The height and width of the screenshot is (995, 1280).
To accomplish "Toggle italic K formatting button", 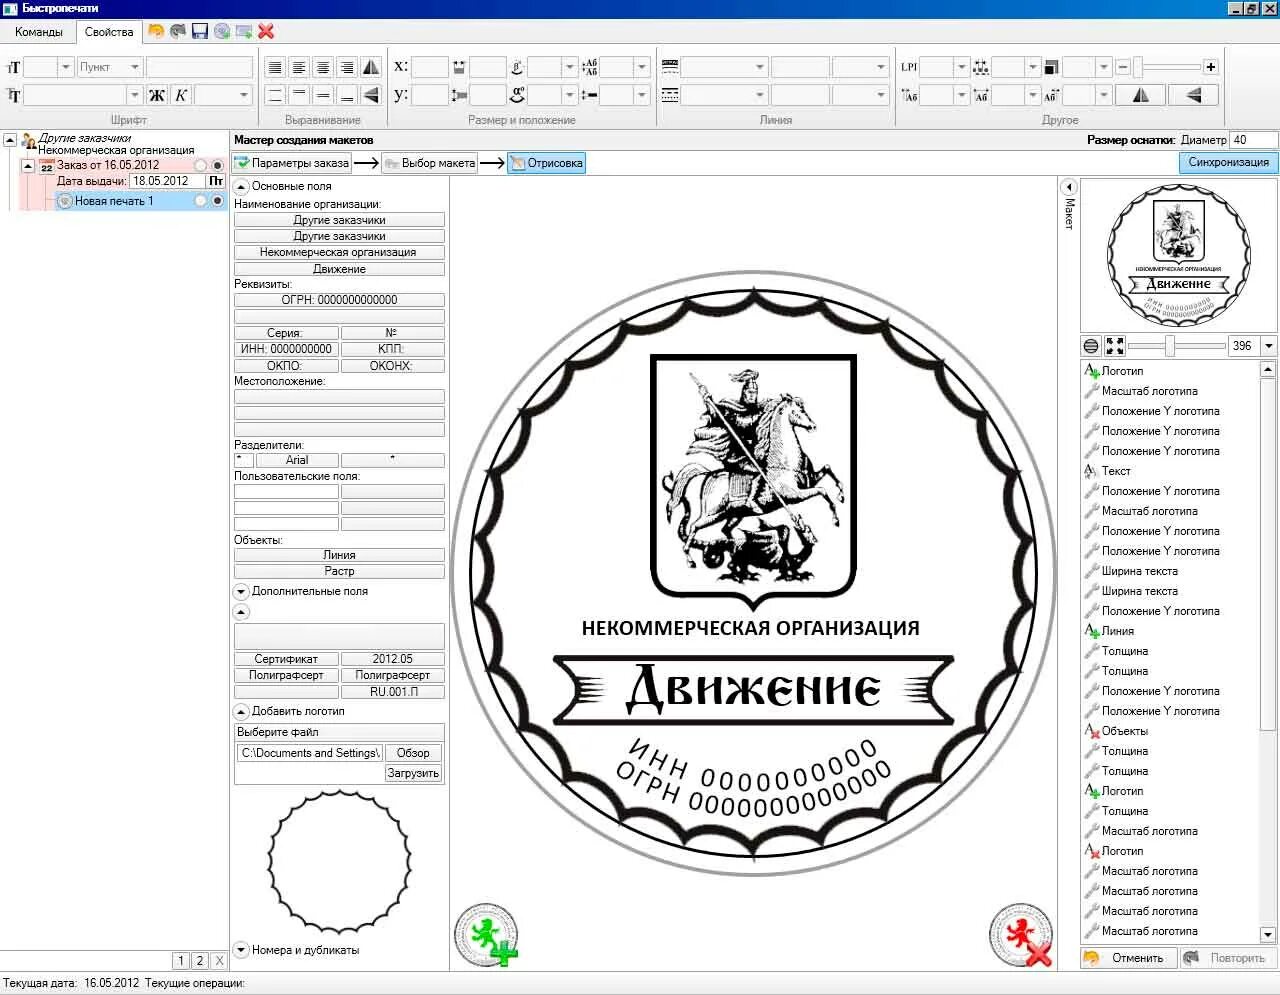I will pyautogui.click(x=181, y=95).
